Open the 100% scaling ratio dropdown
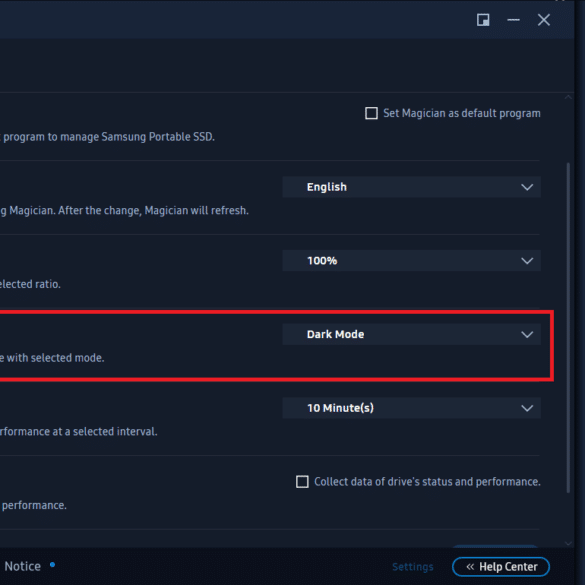The height and width of the screenshot is (585, 585). pos(412,260)
